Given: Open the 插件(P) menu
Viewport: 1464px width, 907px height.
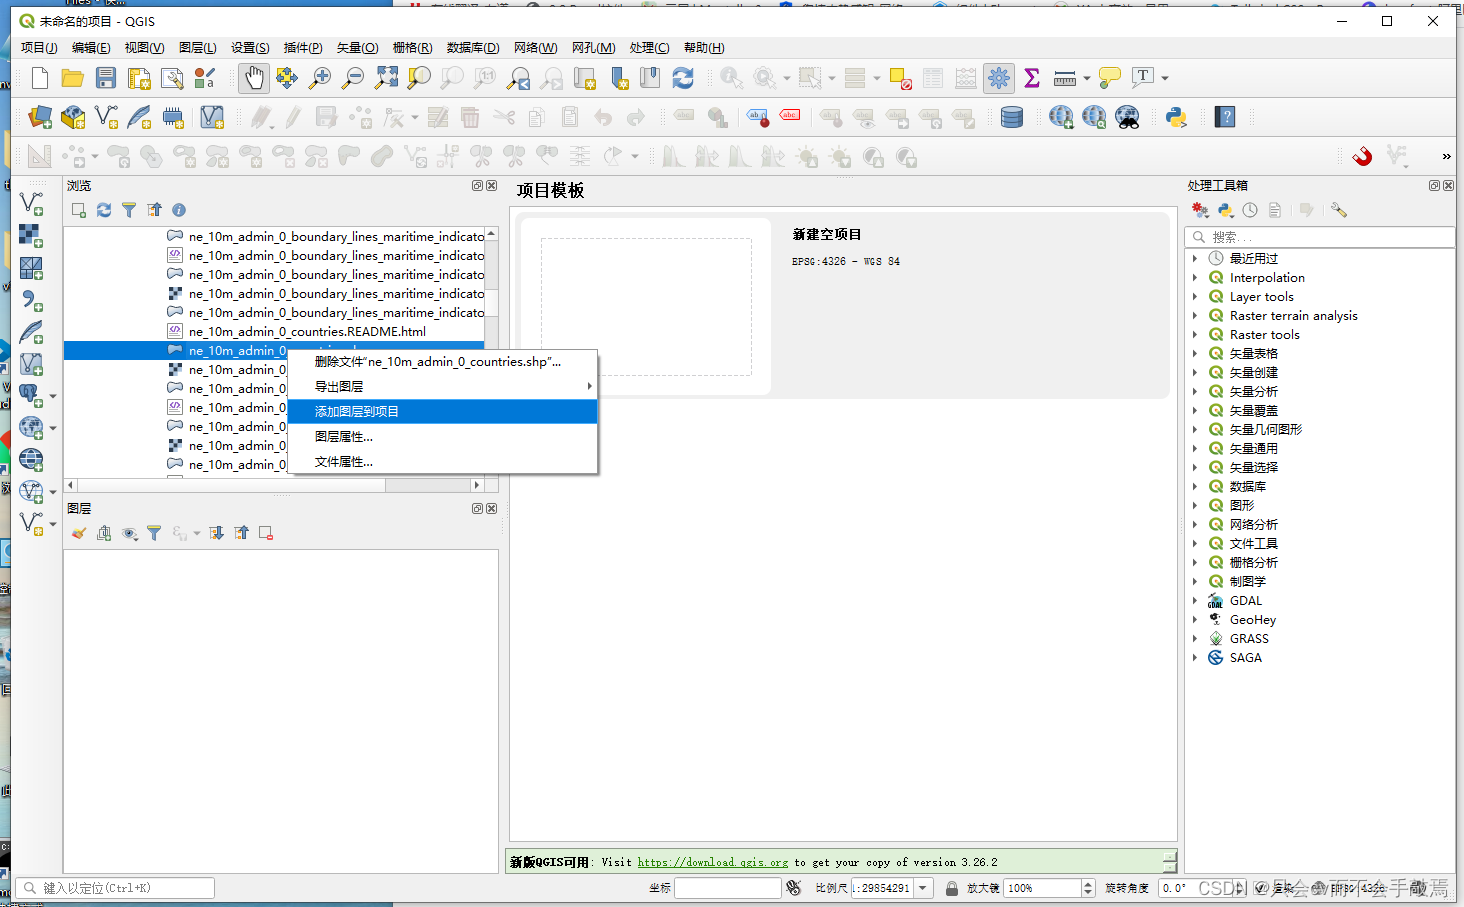Looking at the screenshot, I should click(x=303, y=48).
